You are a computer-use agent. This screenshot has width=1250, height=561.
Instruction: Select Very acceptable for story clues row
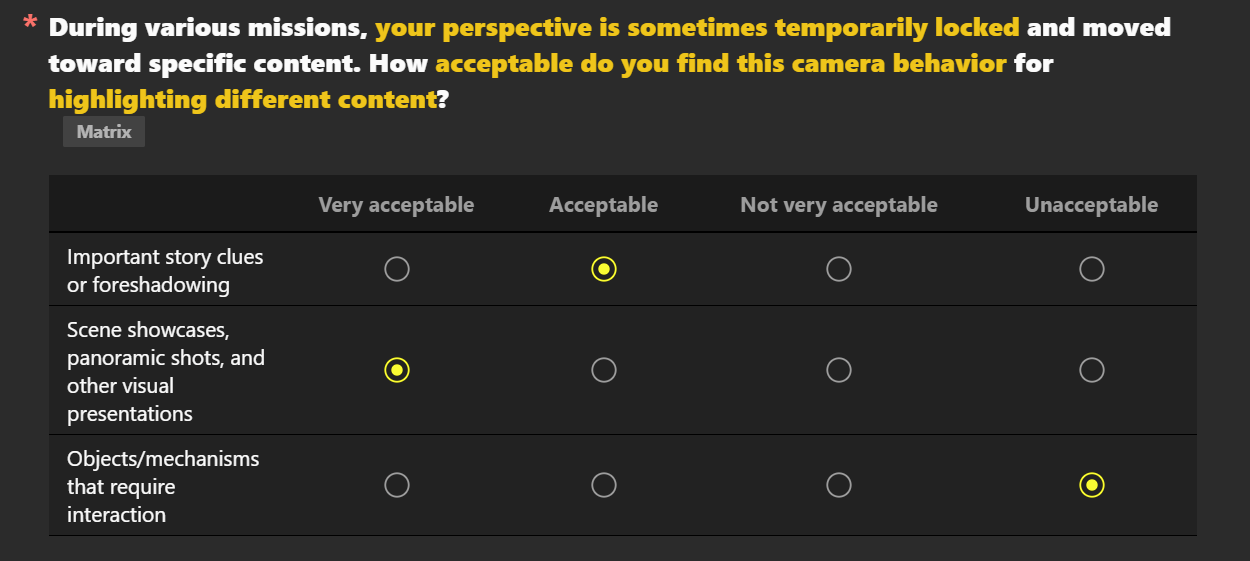click(x=397, y=269)
